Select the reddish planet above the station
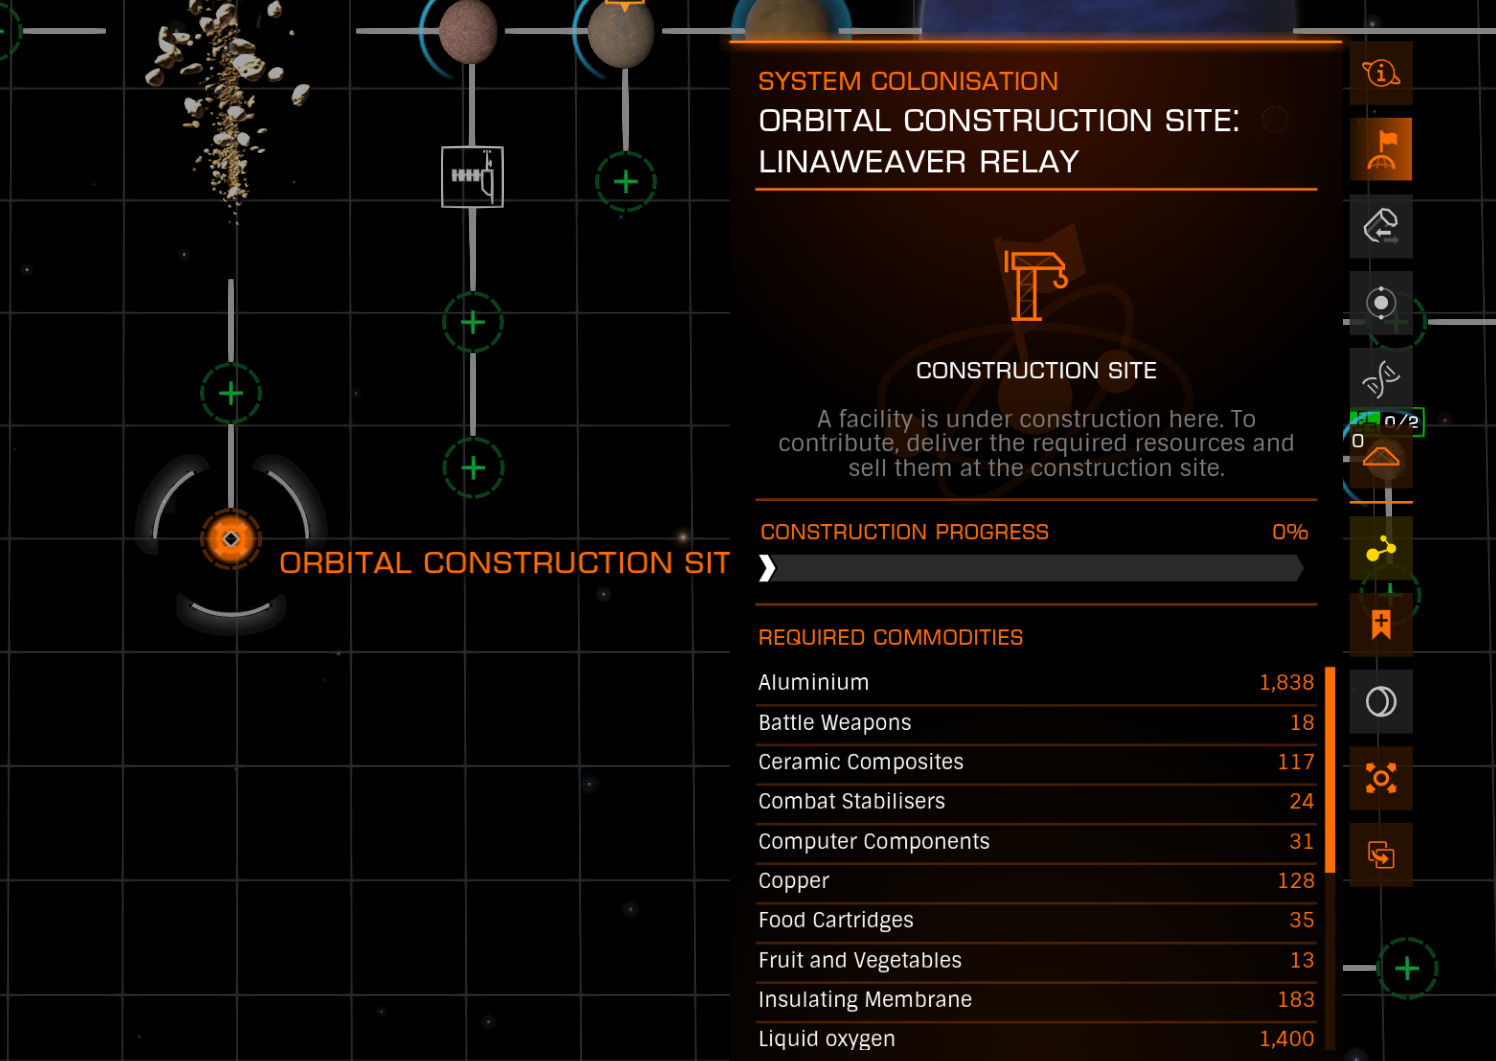 pos(468,31)
